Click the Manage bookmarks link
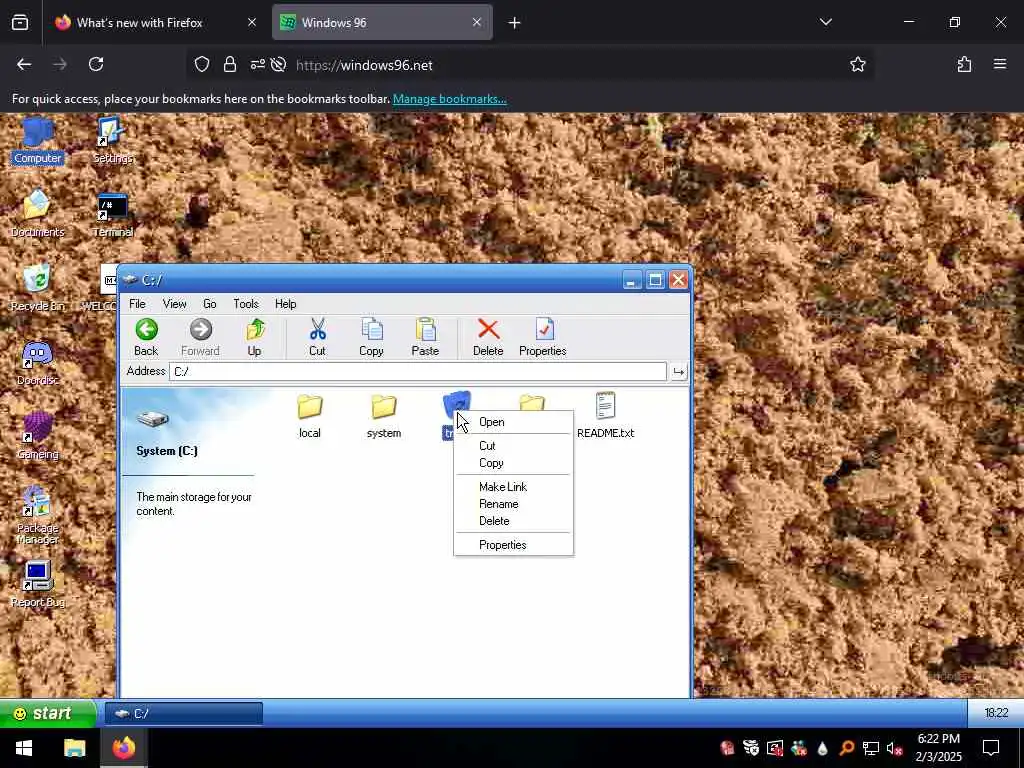The image size is (1024, 768). 449,99
